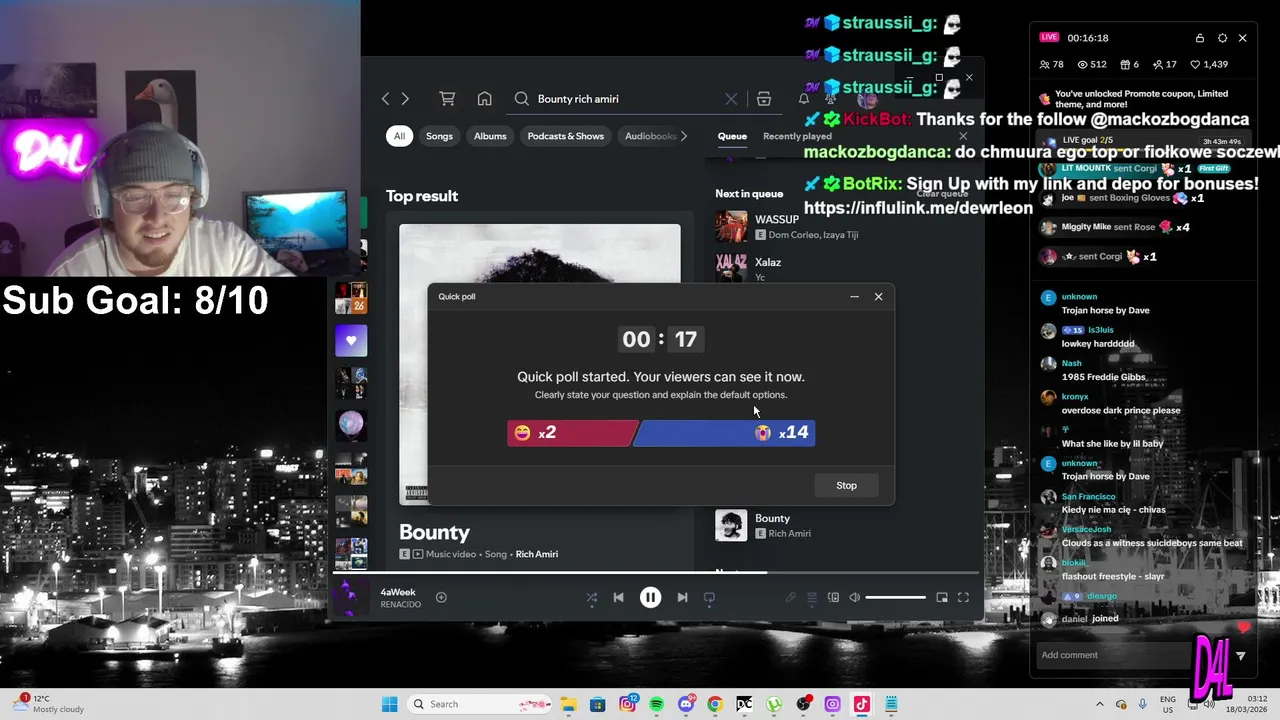1280x720 pixels.
Task: Open Google Chrome from taskbar
Action: pos(714,704)
